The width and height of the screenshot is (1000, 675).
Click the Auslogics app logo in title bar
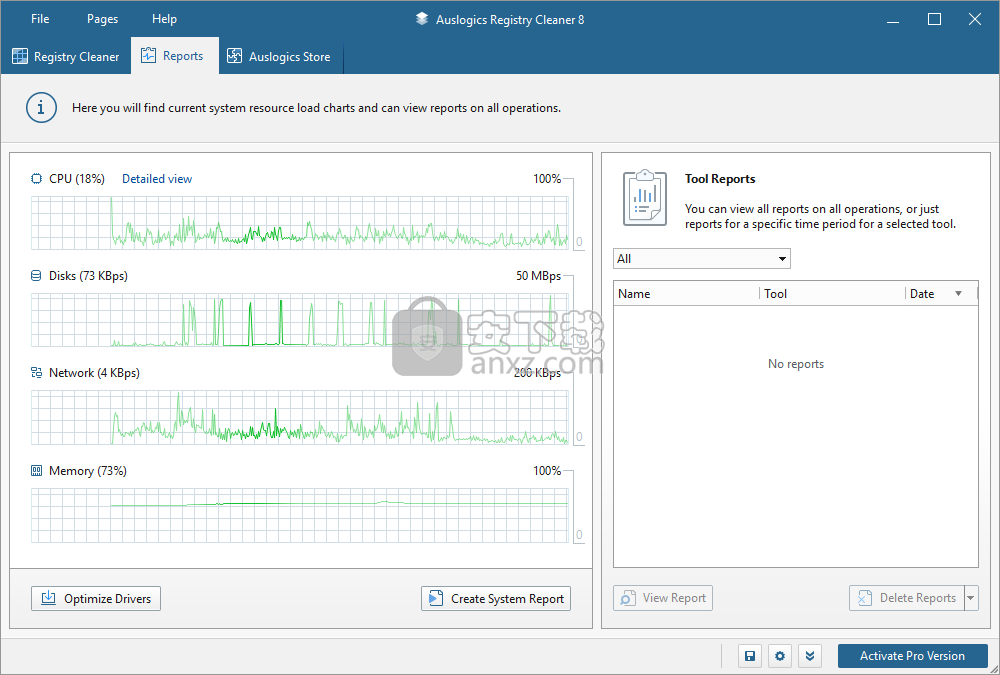[x=422, y=19]
